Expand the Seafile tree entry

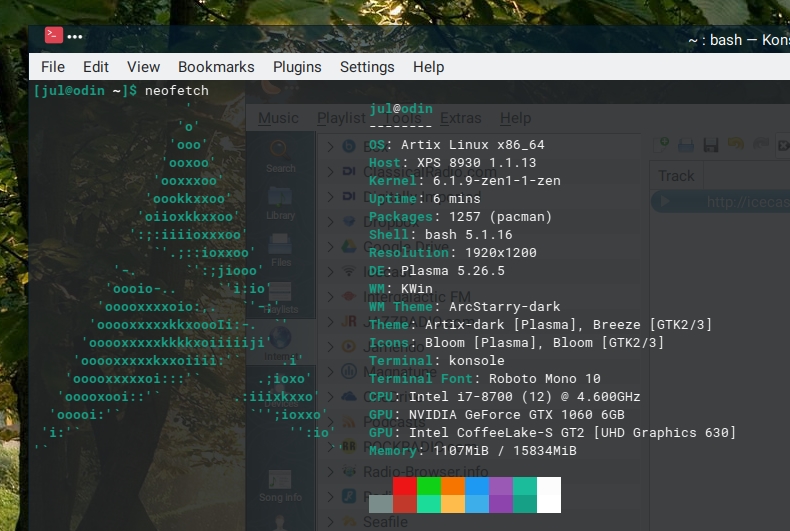point(330,521)
